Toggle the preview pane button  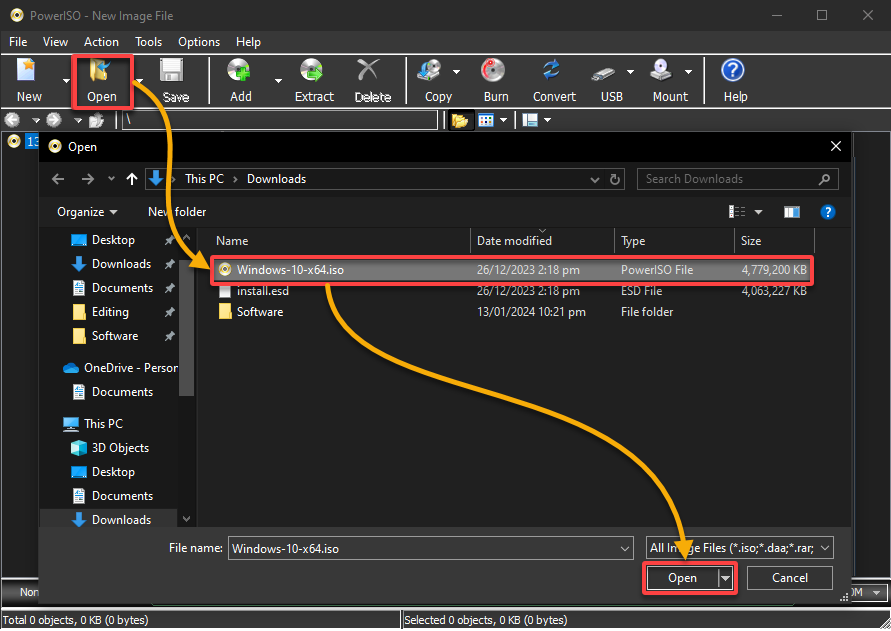click(792, 212)
